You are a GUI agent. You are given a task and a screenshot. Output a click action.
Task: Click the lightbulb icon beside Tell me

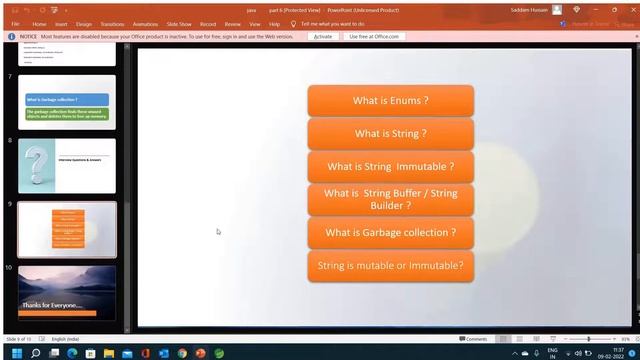[x=293, y=24]
